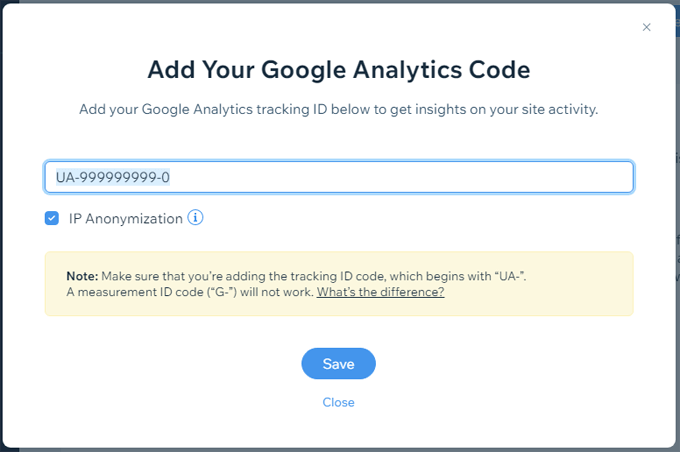Close the dialog with the X icon
The image size is (680, 452).
point(646,28)
